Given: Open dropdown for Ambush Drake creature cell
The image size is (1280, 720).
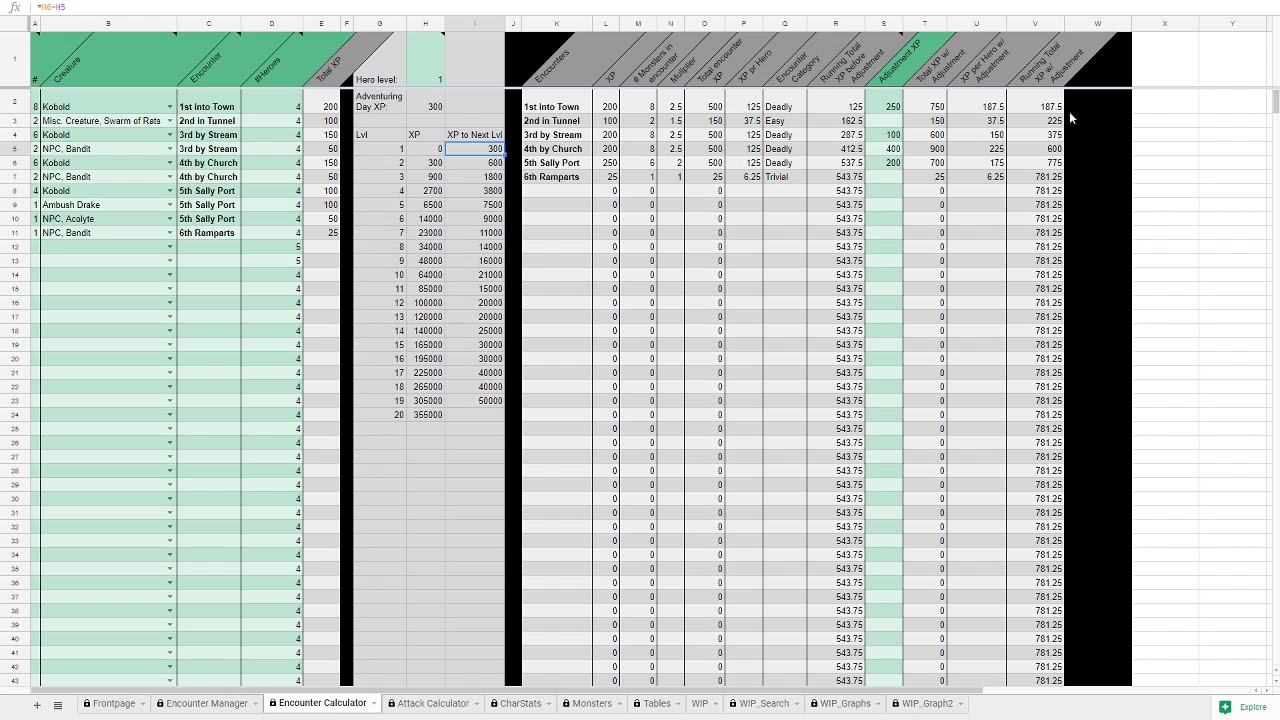Looking at the screenshot, I should point(169,205).
